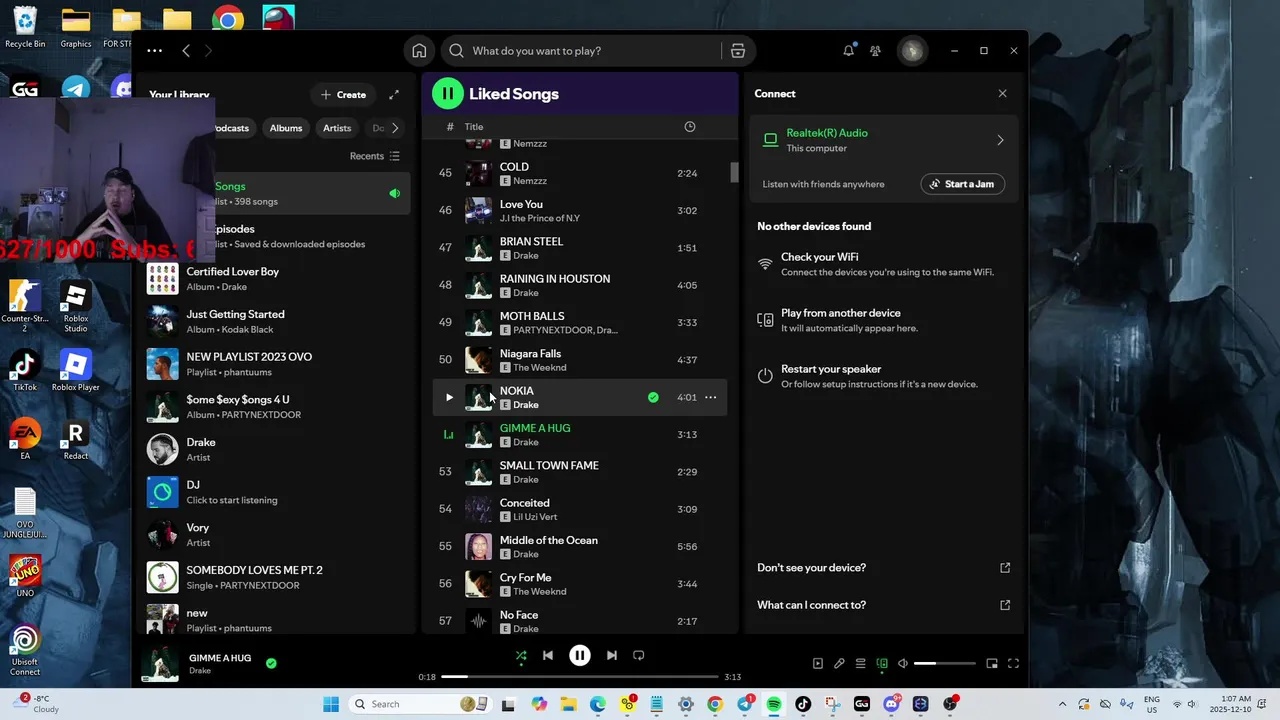Sort by duration clock icon
Screen dimensions: 1280x720
pos(689,127)
